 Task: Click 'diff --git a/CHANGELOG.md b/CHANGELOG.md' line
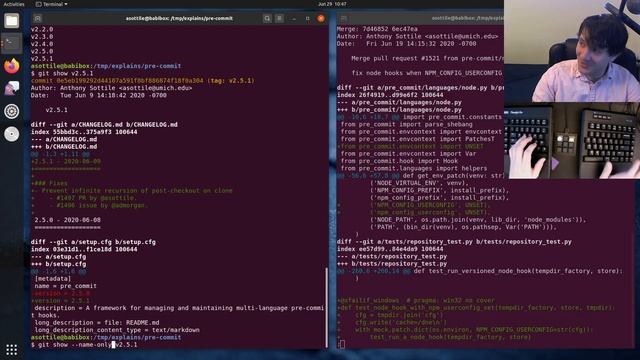click(104, 124)
